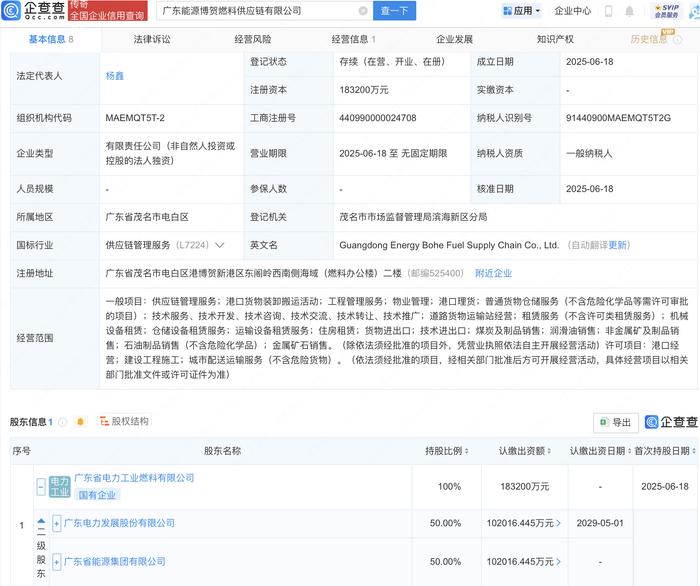Image resolution: width=700 pixels, height=586 pixels.
Task: Open the mobile phone icon in header
Action: pos(608,11)
